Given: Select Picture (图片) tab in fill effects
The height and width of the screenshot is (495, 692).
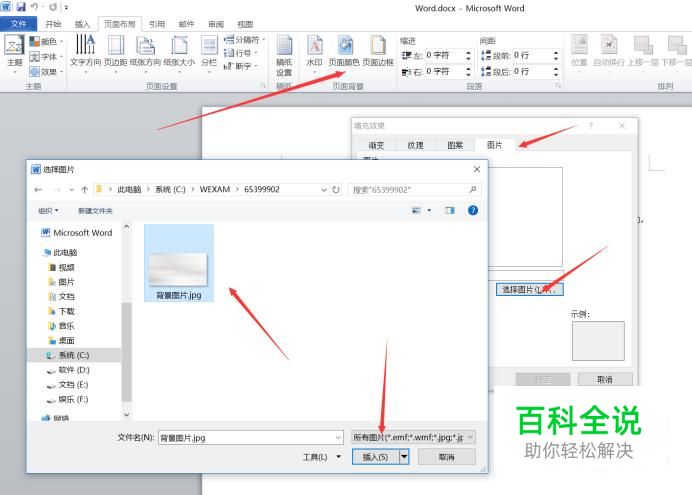Looking at the screenshot, I should 494,145.
